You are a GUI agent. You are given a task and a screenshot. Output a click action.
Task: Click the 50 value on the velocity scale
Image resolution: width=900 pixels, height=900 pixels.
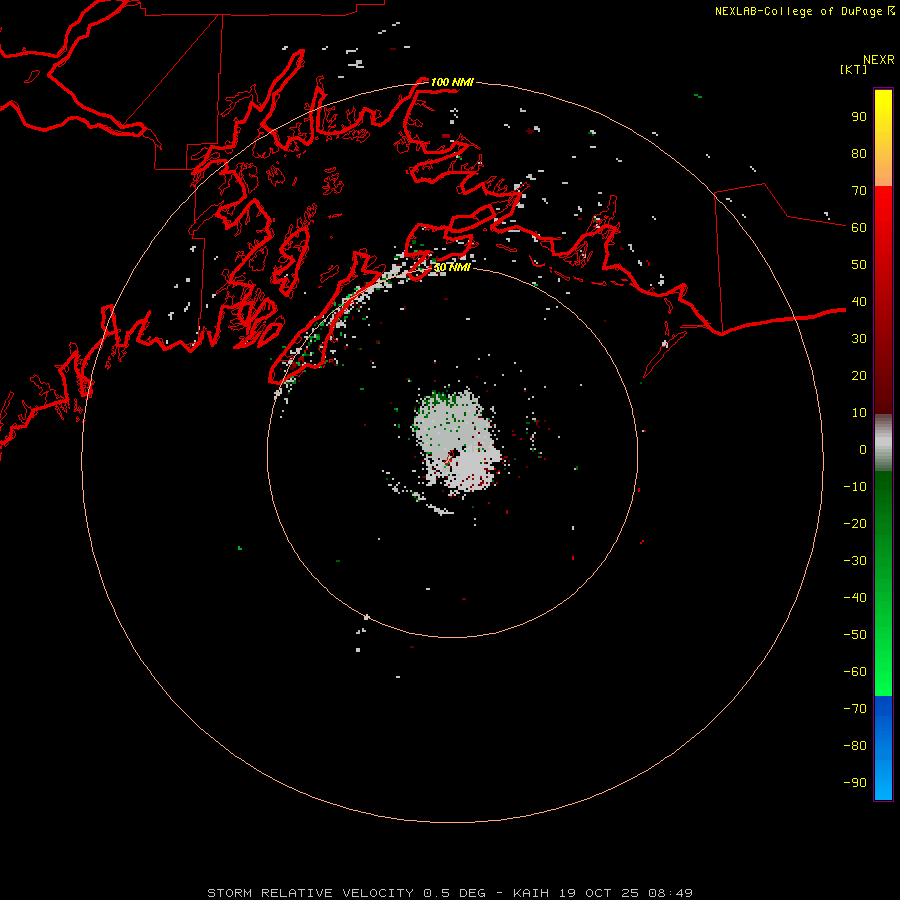click(859, 265)
